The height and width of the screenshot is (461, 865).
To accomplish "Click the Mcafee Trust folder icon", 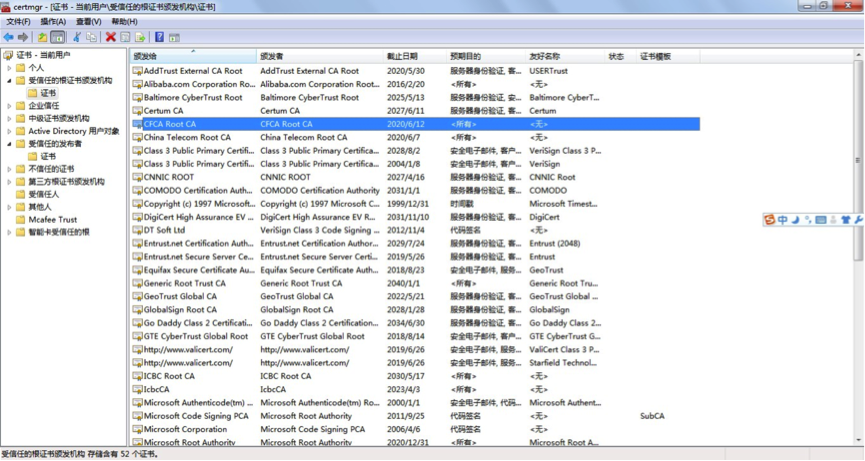I will pos(21,219).
